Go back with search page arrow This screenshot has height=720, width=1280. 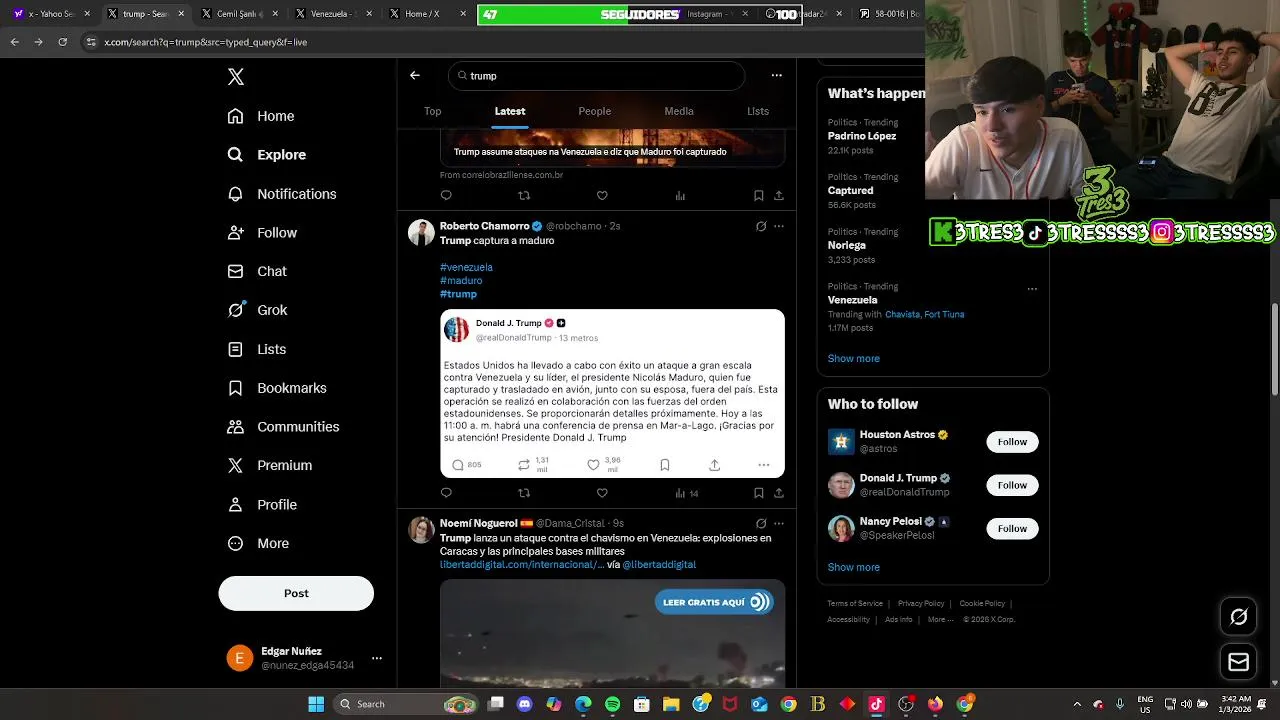click(x=415, y=75)
